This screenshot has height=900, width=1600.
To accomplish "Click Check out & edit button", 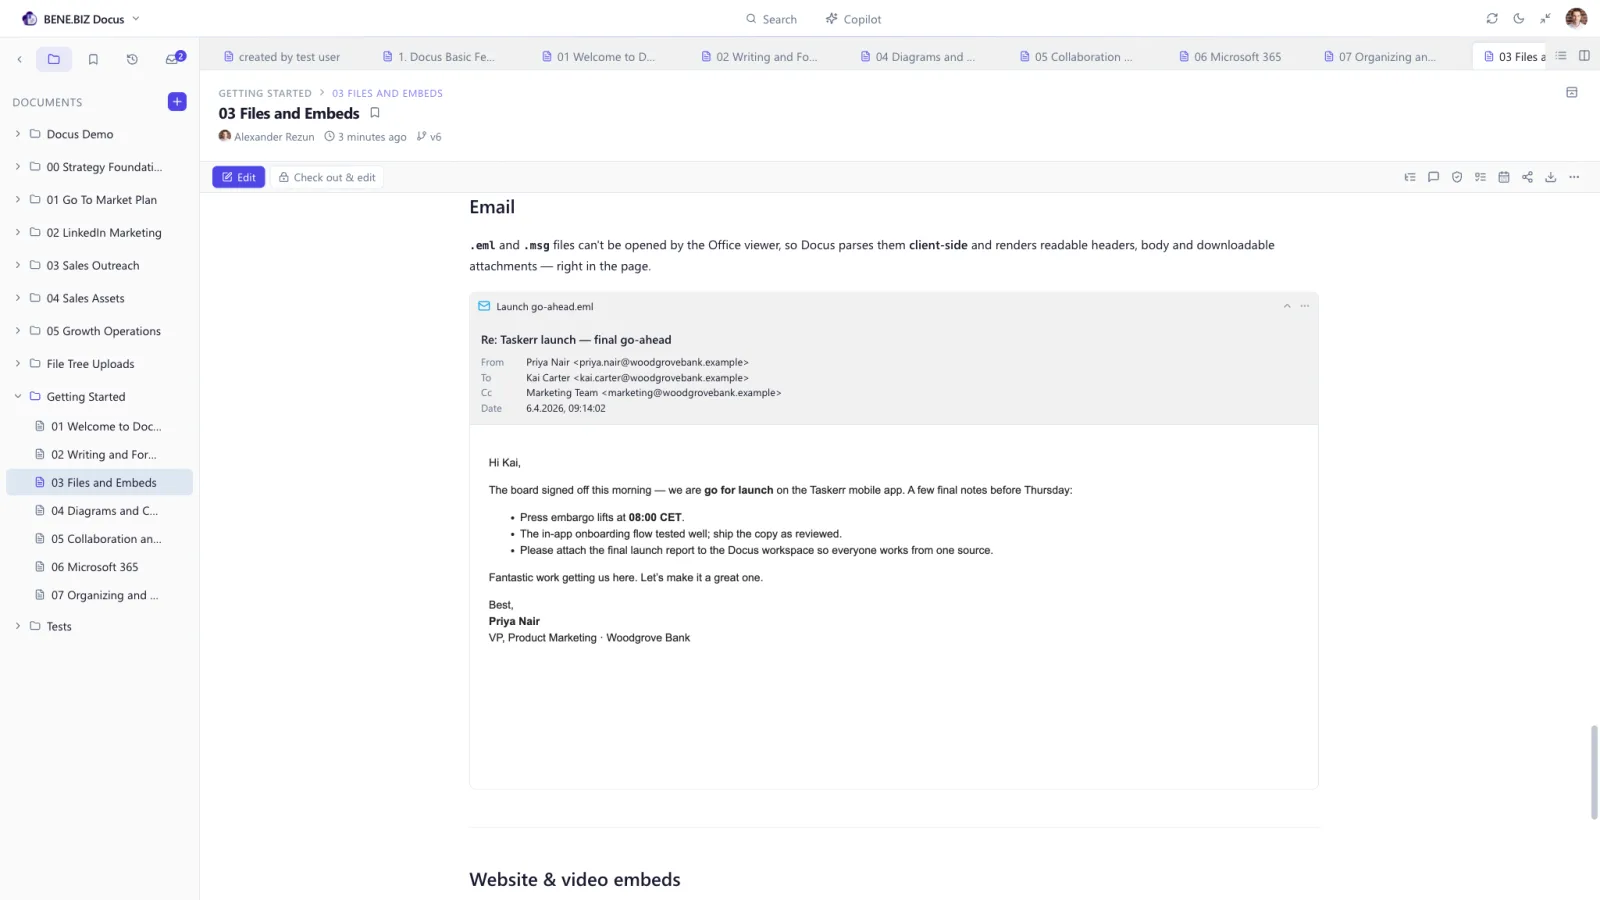I will point(327,177).
